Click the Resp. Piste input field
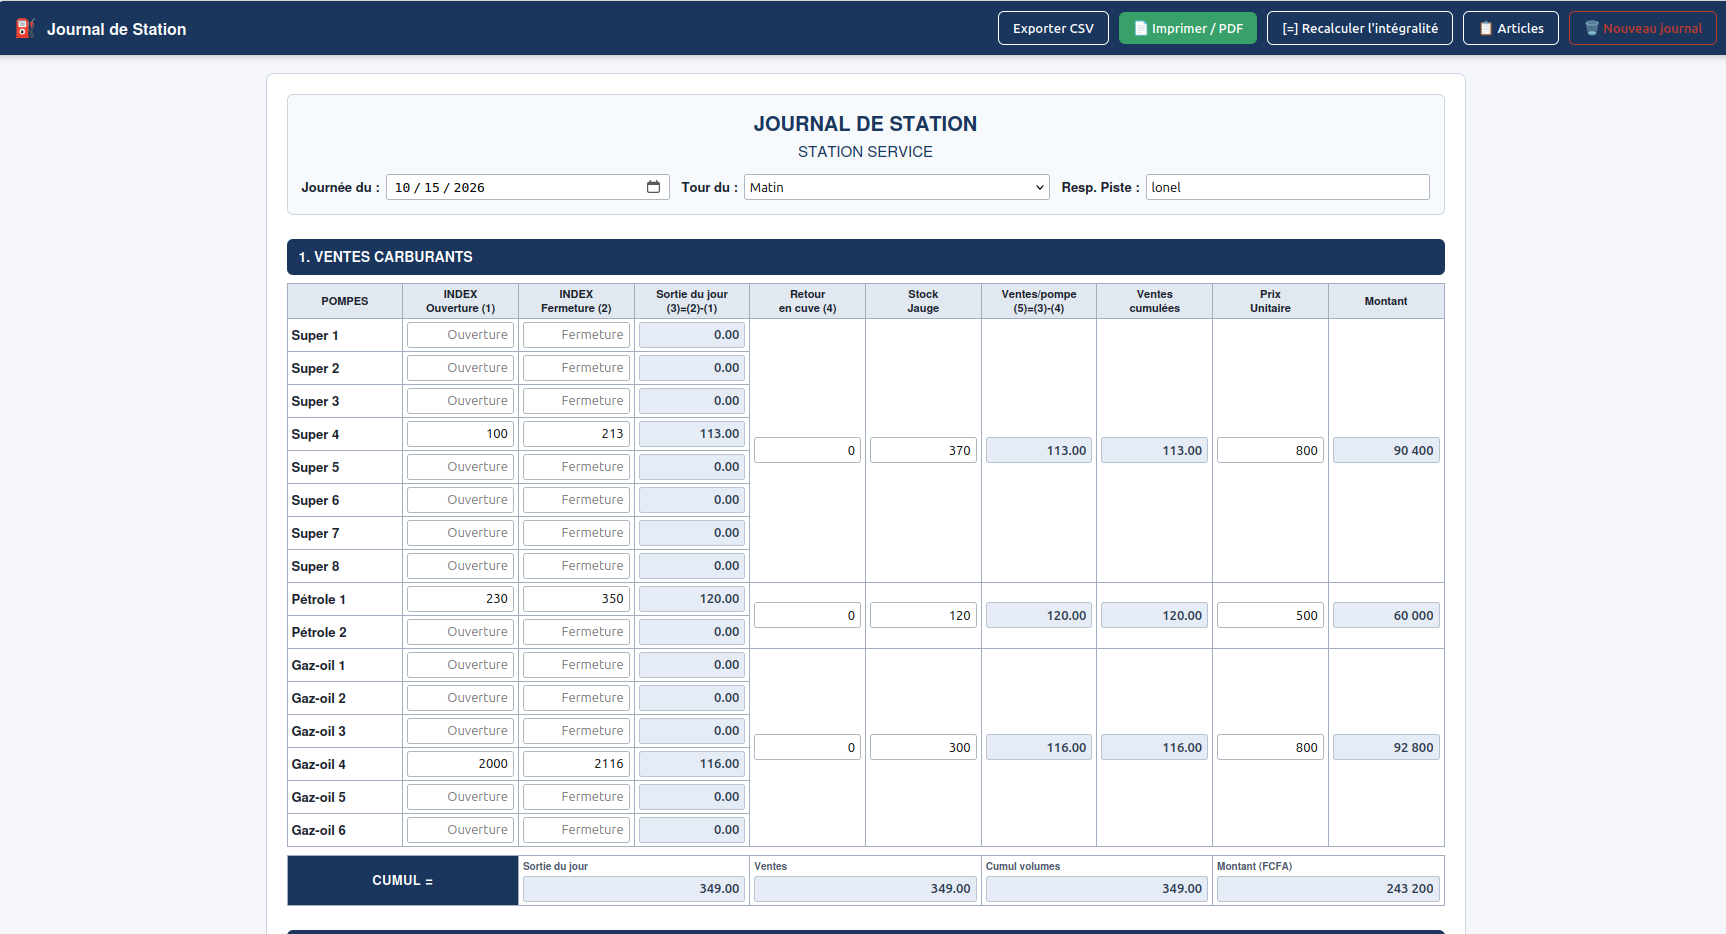The width and height of the screenshot is (1726, 934). point(1287,187)
